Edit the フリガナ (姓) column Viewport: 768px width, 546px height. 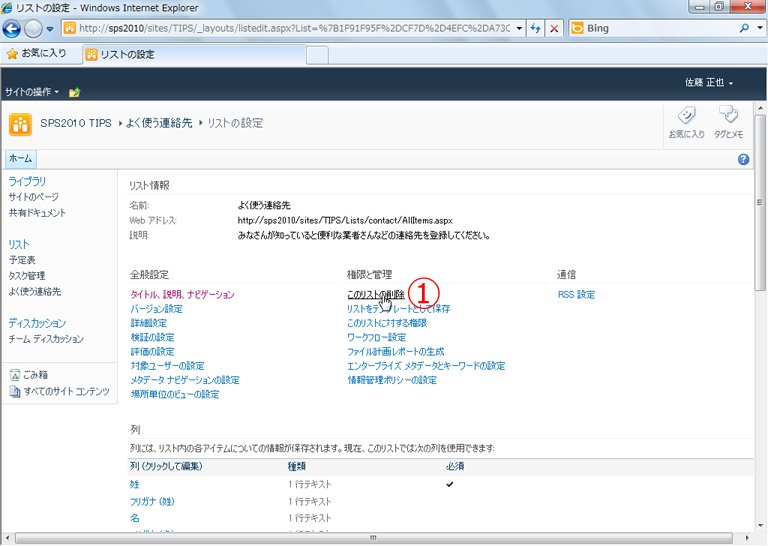[152, 501]
